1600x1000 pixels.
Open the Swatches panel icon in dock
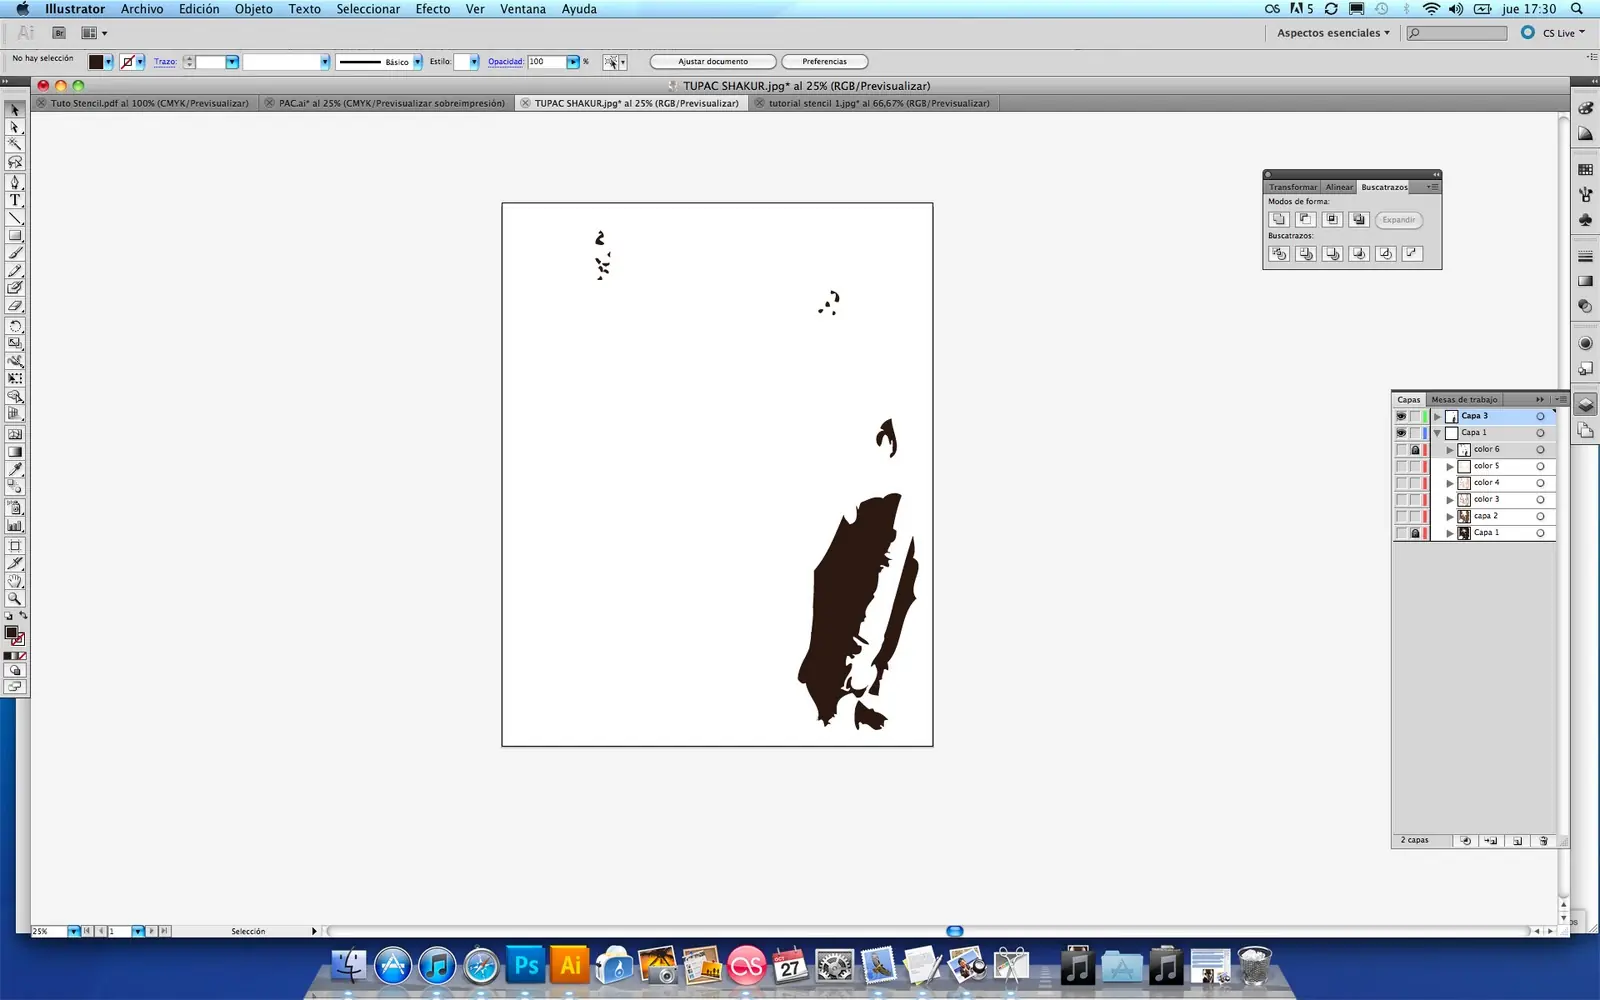point(1585,170)
